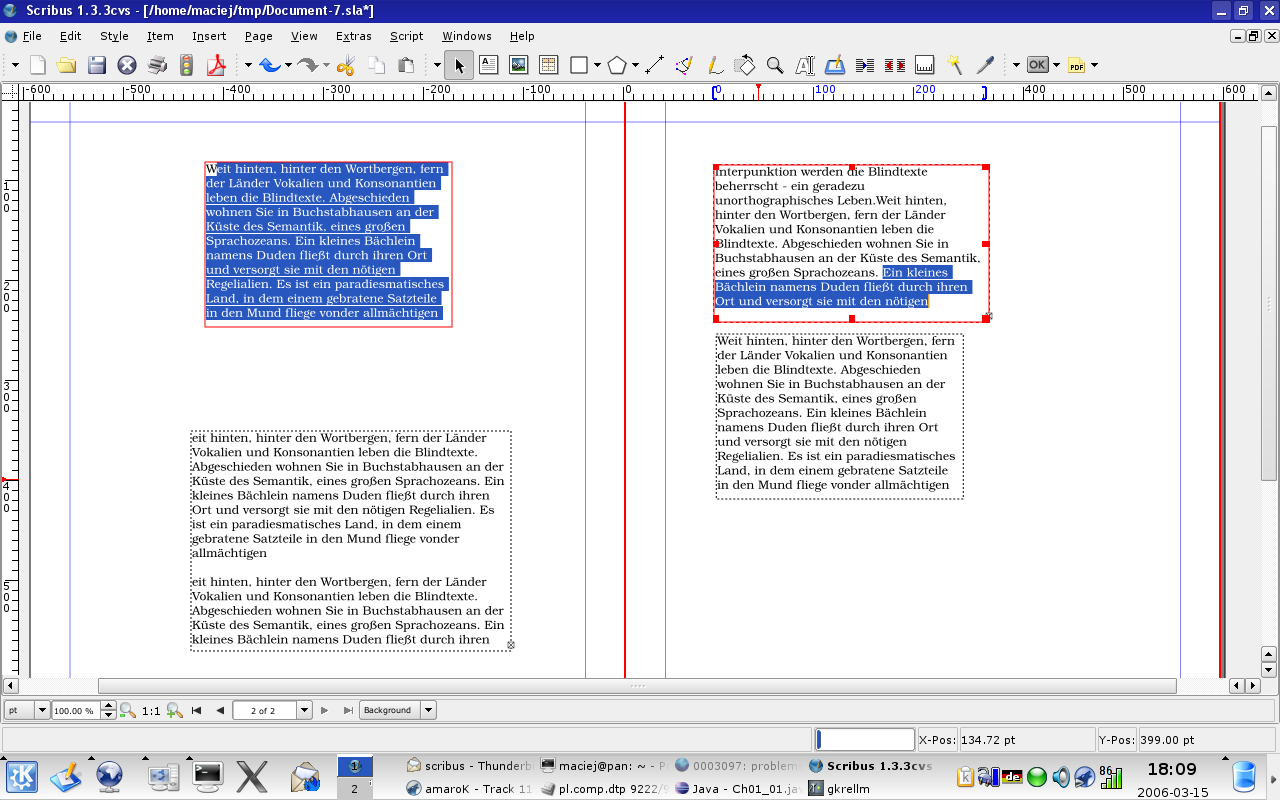Viewport: 1280px width, 800px height.
Task: Click the Link Text Frames icon
Action: (x=865, y=66)
